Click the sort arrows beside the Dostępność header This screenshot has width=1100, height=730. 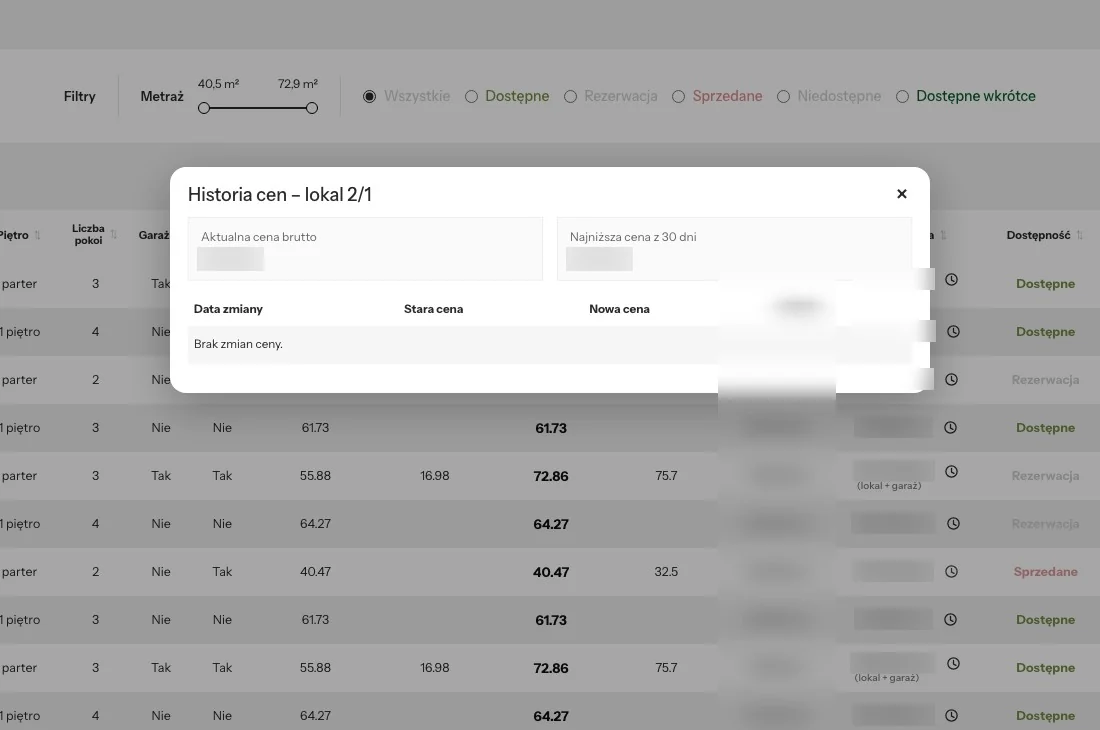coord(1080,235)
